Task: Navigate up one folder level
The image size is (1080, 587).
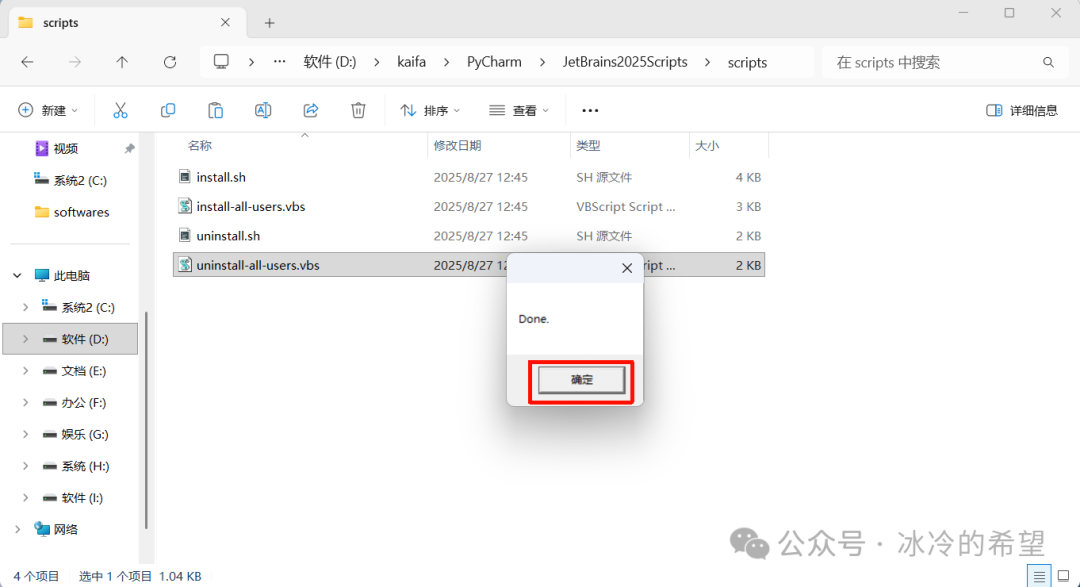Action: 122,62
